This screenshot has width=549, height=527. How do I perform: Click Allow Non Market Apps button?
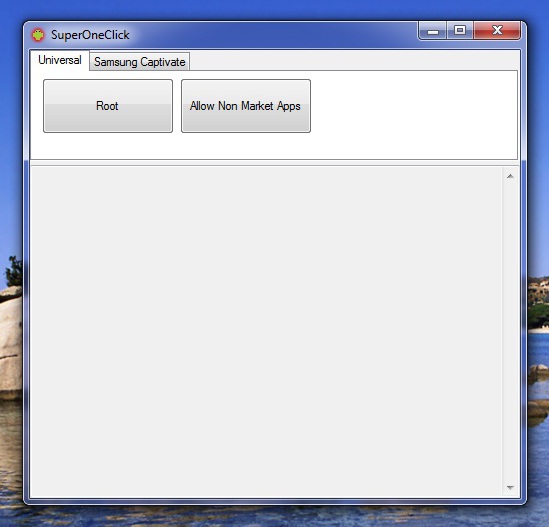click(246, 106)
